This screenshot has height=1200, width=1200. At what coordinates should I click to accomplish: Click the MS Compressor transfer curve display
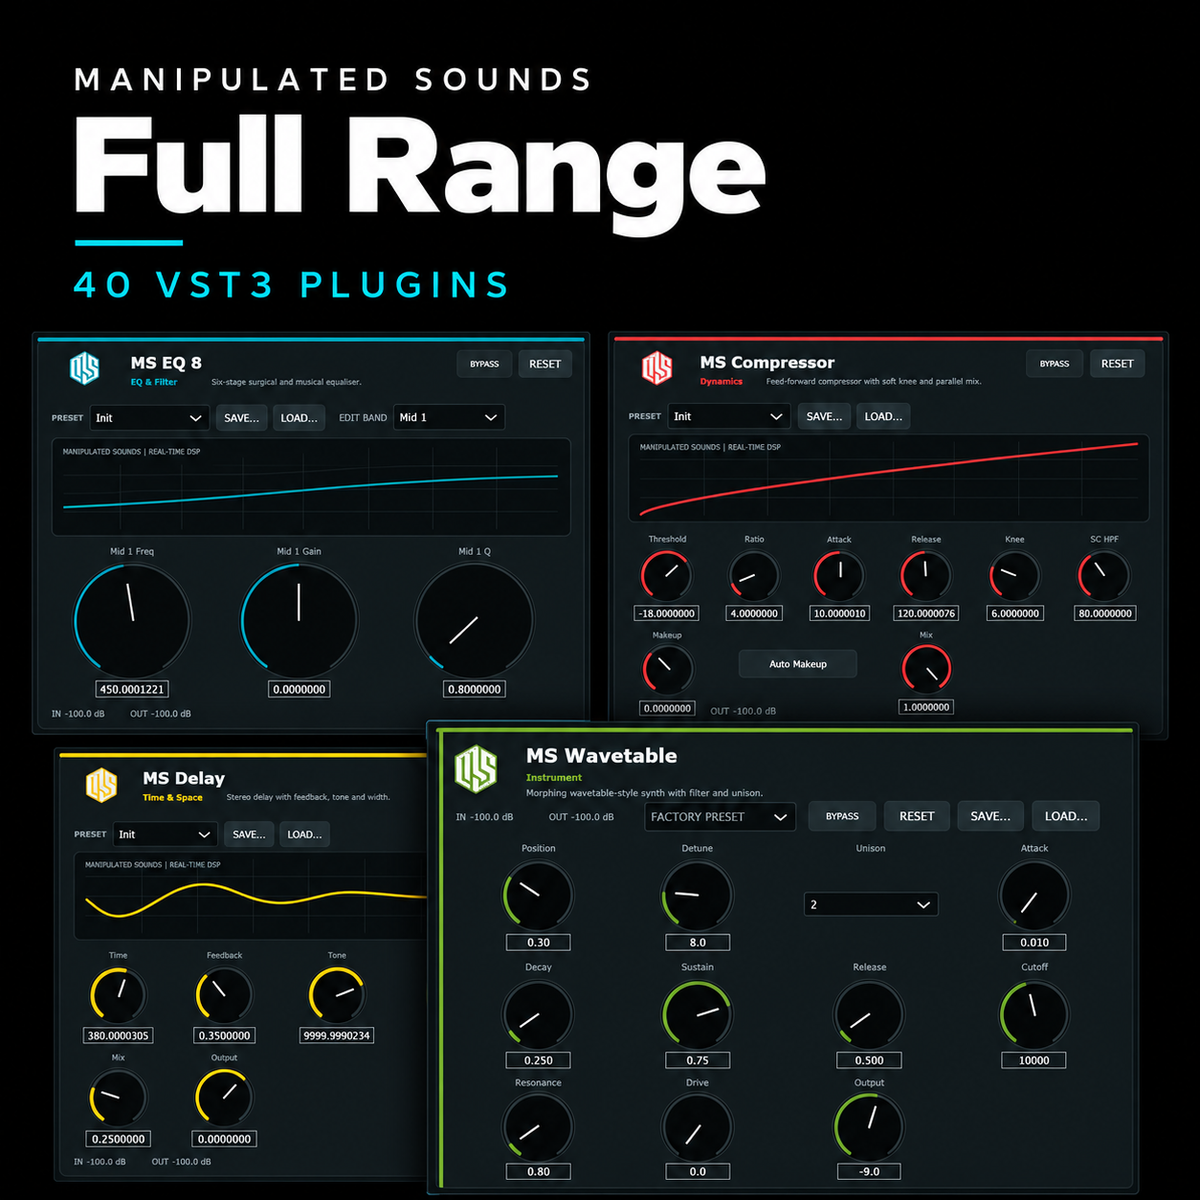click(x=888, y=478)
